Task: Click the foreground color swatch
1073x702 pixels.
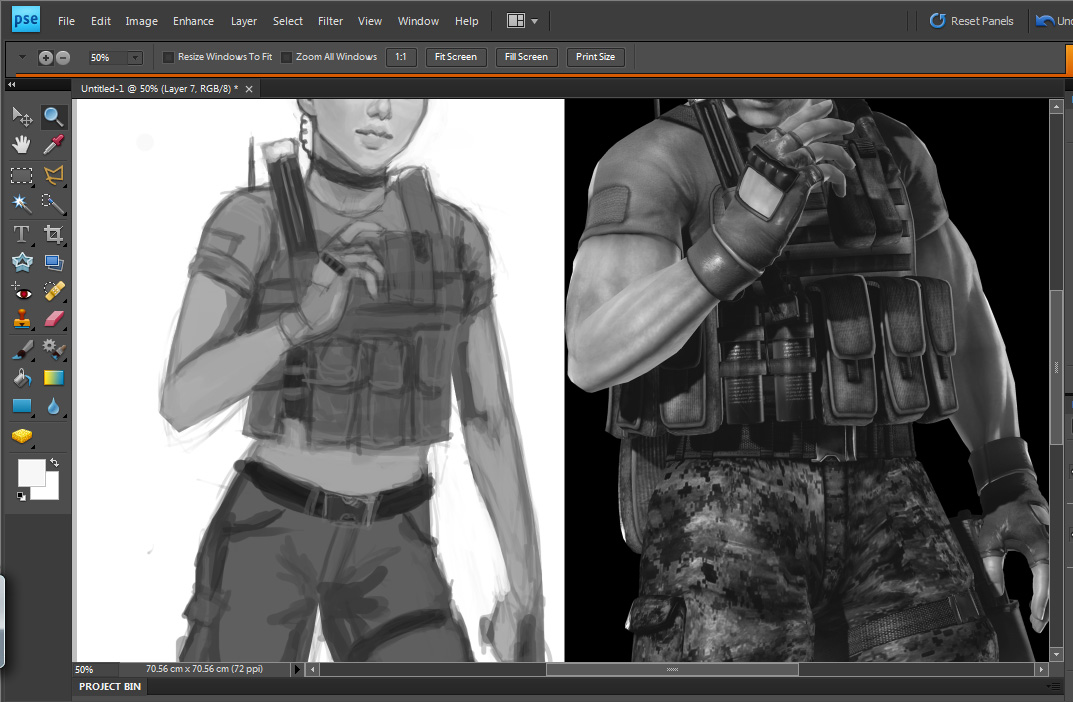Action: pos(31,473)
